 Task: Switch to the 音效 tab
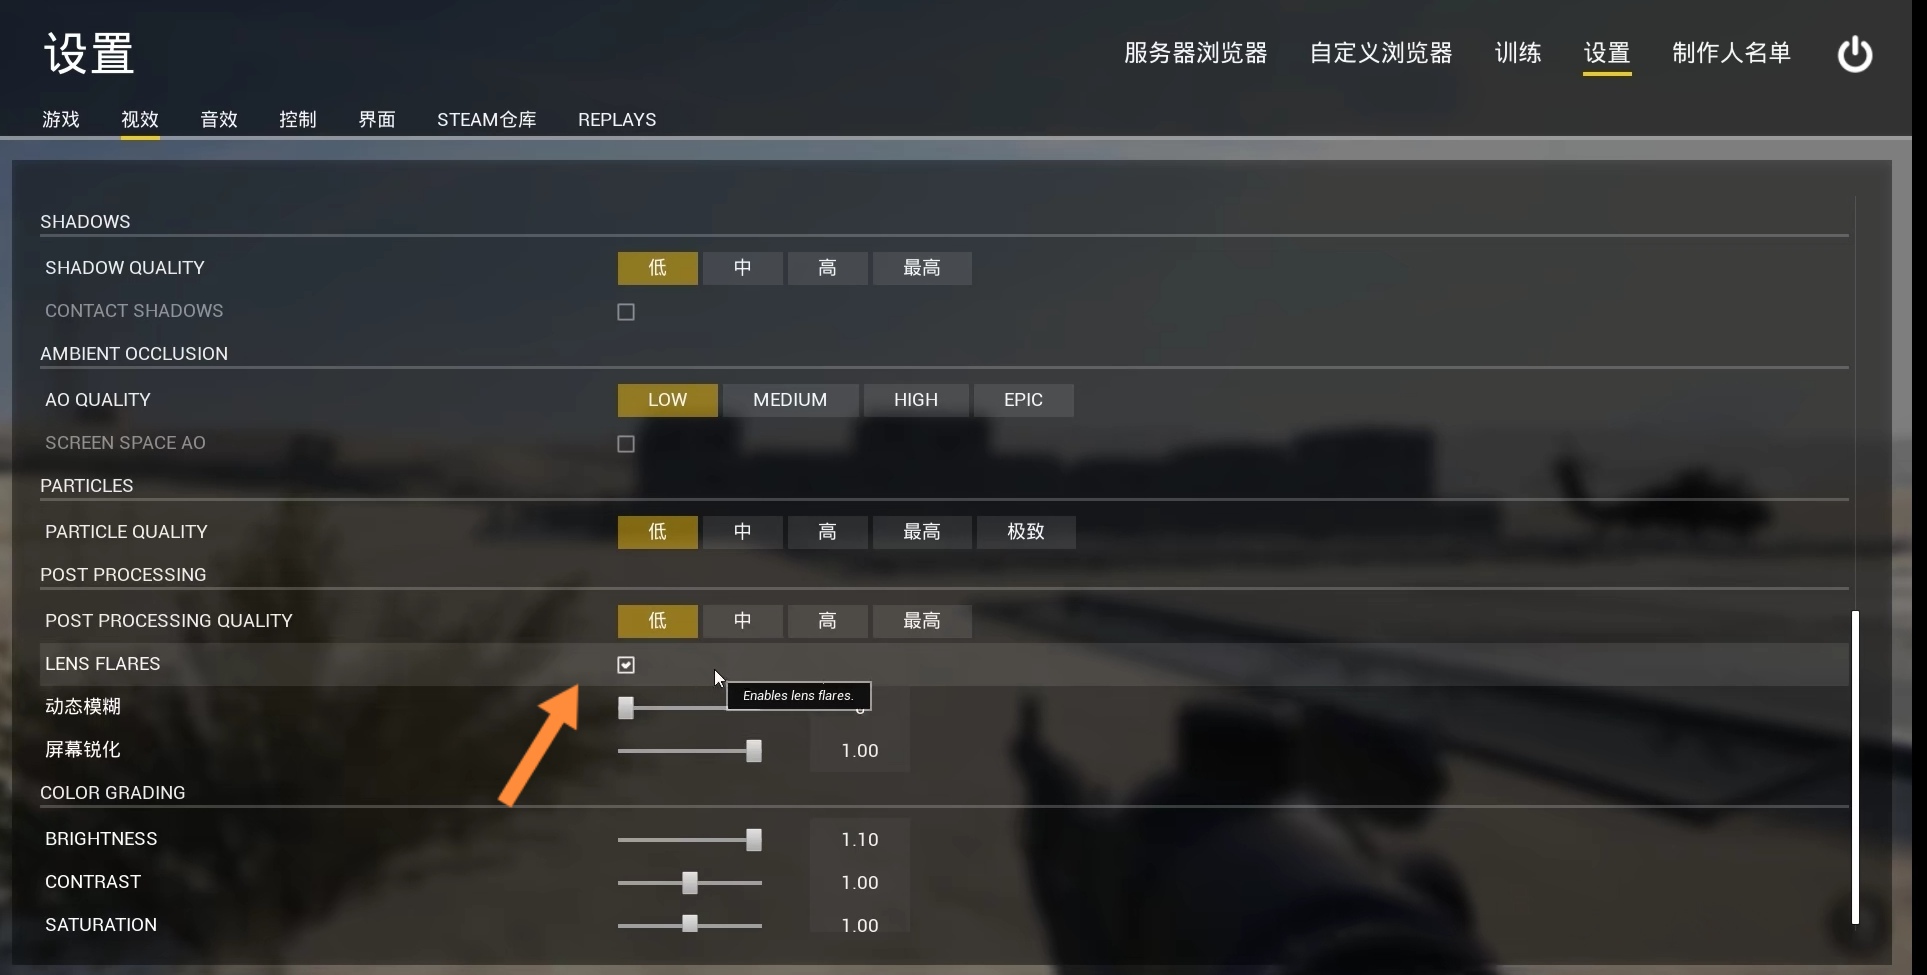[x=219, y=119]
